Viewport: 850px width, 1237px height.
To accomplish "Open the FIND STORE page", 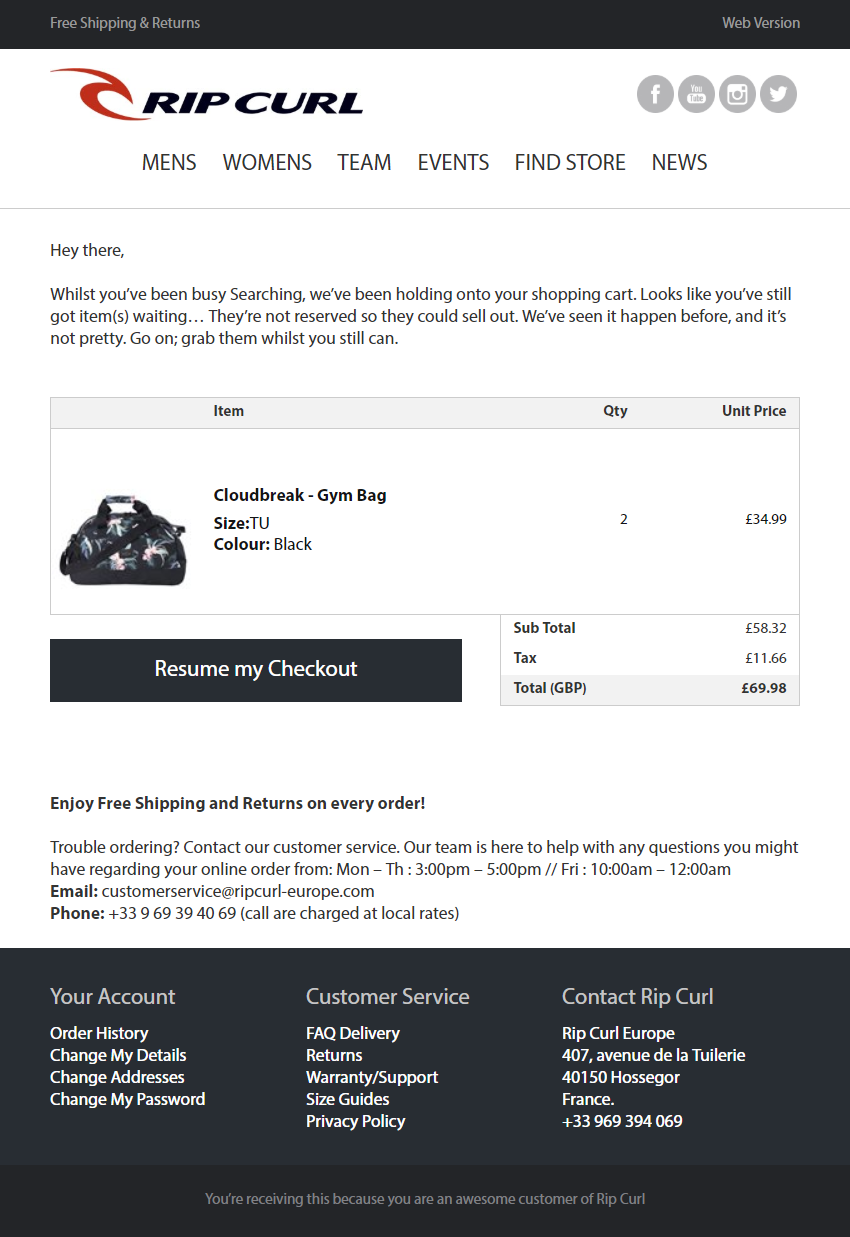I will click(x=570, y=162).
